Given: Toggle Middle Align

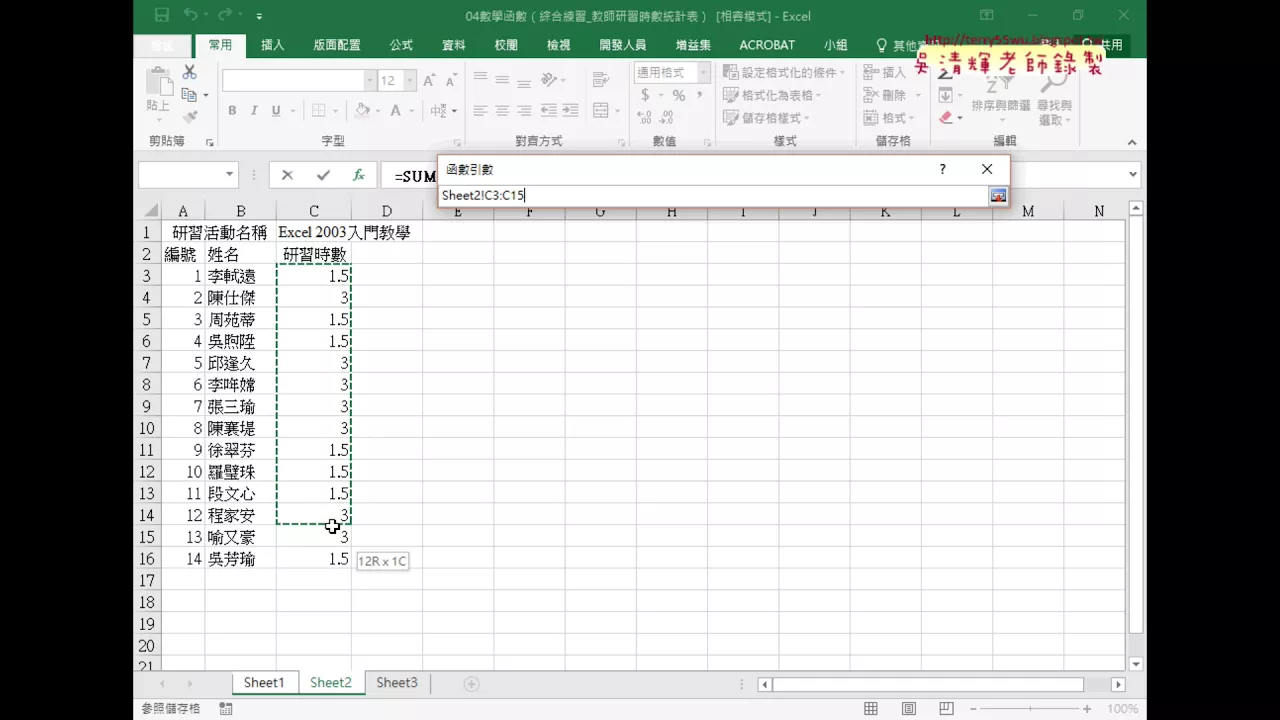Looking at the screenshot, I should coord(502,79).
